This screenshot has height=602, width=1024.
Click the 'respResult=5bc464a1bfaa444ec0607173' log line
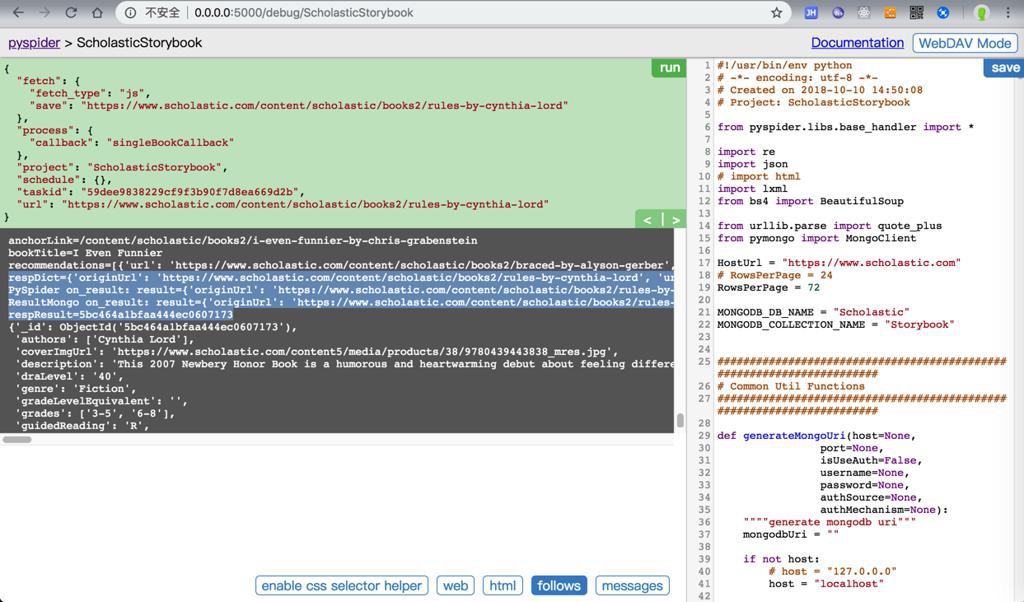coord(121,315)
